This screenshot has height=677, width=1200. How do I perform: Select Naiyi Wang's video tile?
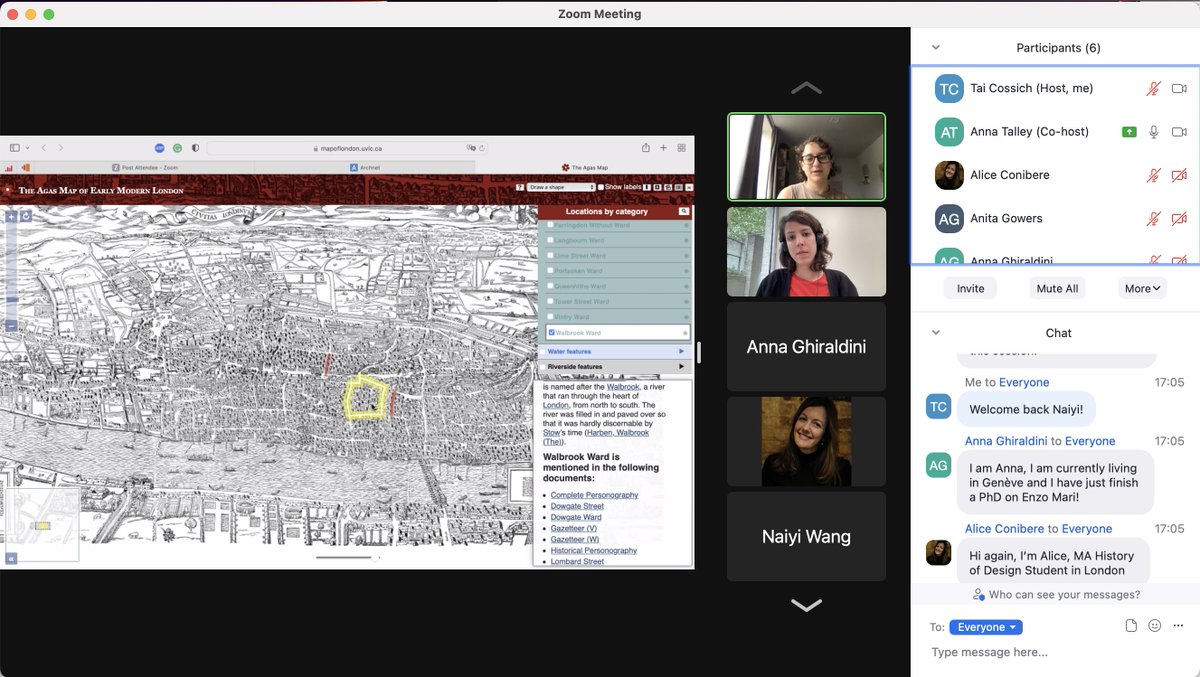point(806,536)
